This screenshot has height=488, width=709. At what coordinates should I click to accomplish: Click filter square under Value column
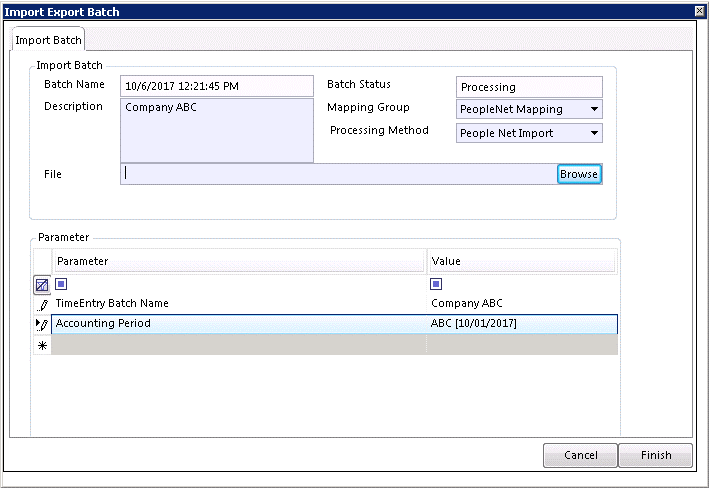436,284
